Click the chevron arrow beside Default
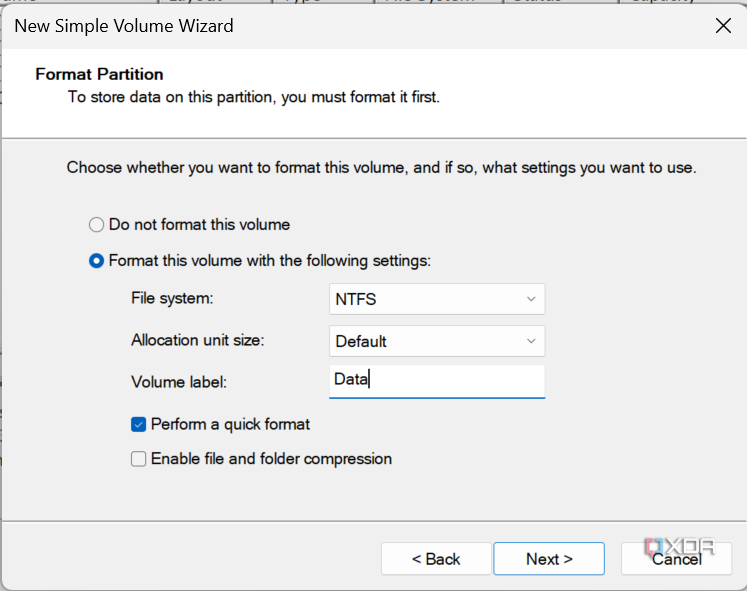This screenshot has width=747, height=591. point(530,341)
